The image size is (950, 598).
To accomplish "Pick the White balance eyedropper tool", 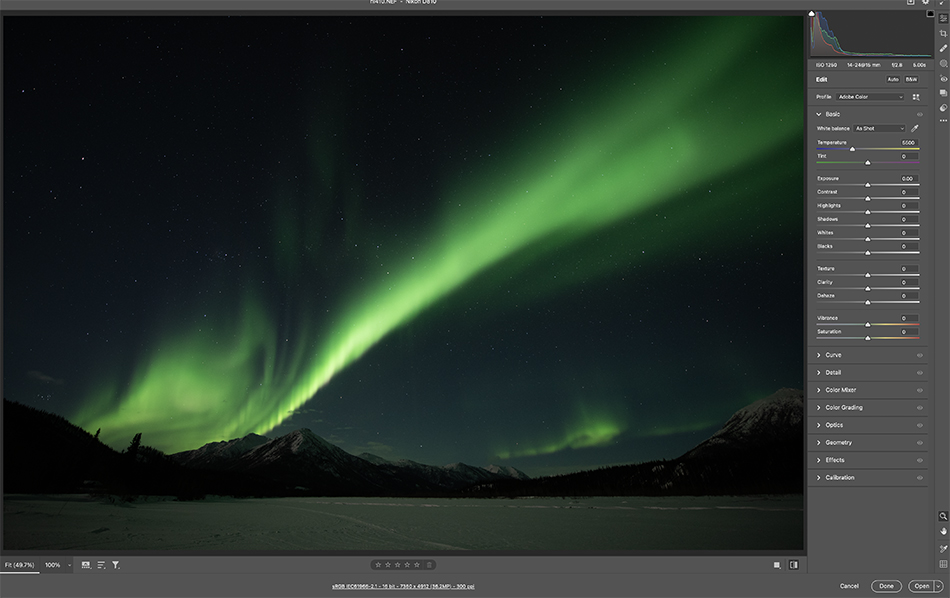I will pyautogui.click(x=915, y=128).
